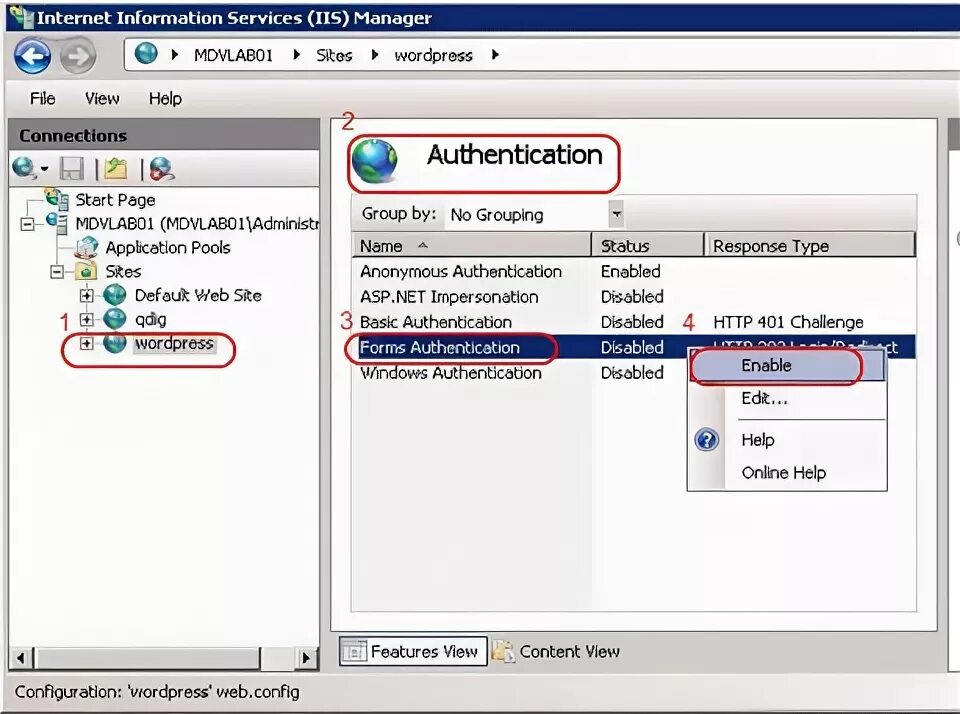Screen dimensions: 960x714
Task: Click the Forward navigation arrow button
Action: click(78, 56)
